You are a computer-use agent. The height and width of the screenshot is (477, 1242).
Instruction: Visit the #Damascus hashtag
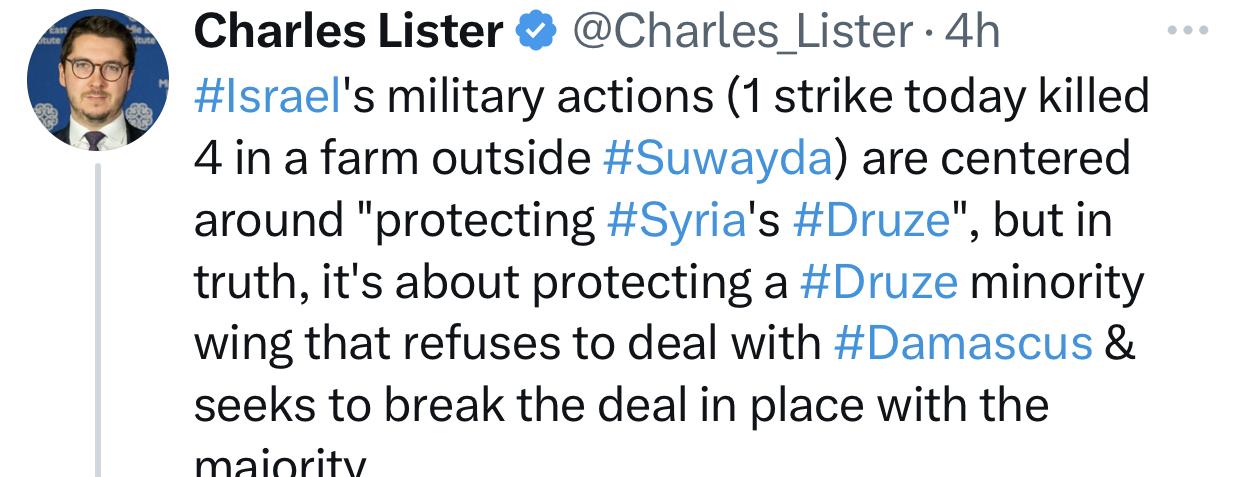click(x=962, y=344)
